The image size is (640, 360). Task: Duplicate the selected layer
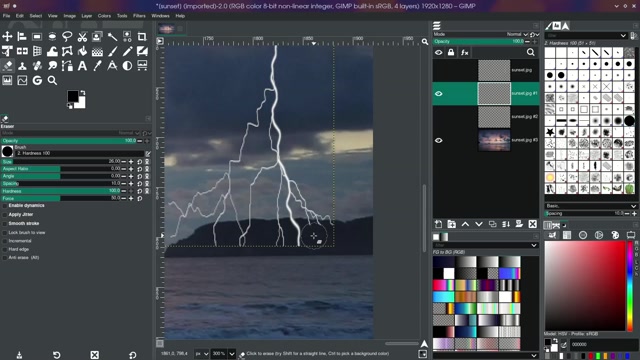493,224
